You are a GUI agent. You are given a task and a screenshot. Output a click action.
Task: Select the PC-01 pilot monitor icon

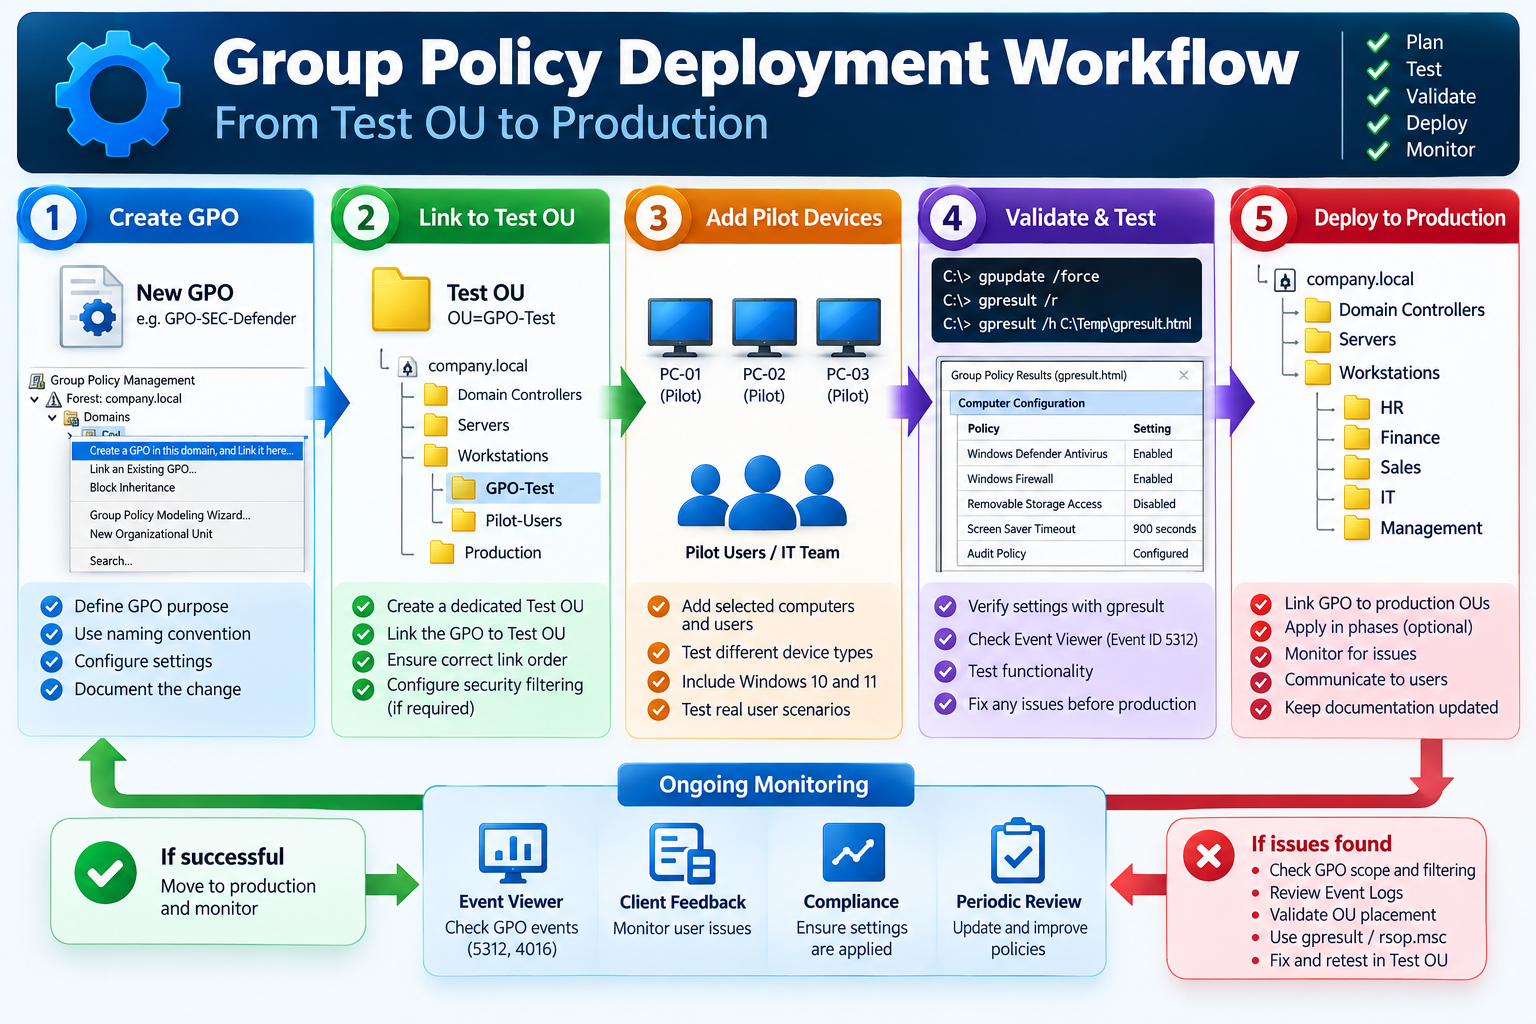[x=680, y=327]
